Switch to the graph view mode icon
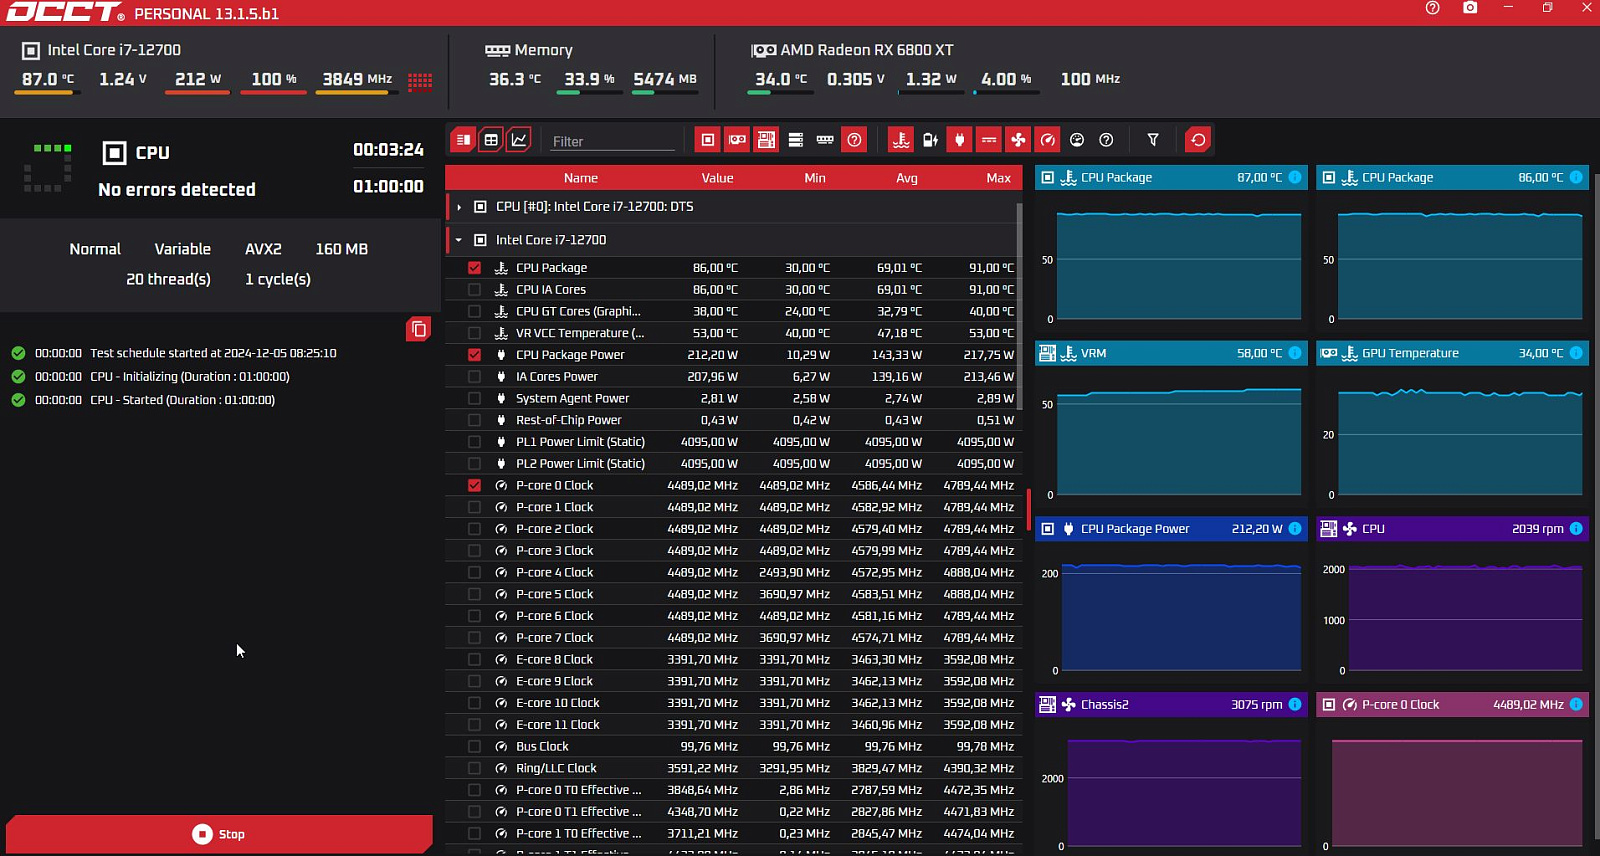 519,140
